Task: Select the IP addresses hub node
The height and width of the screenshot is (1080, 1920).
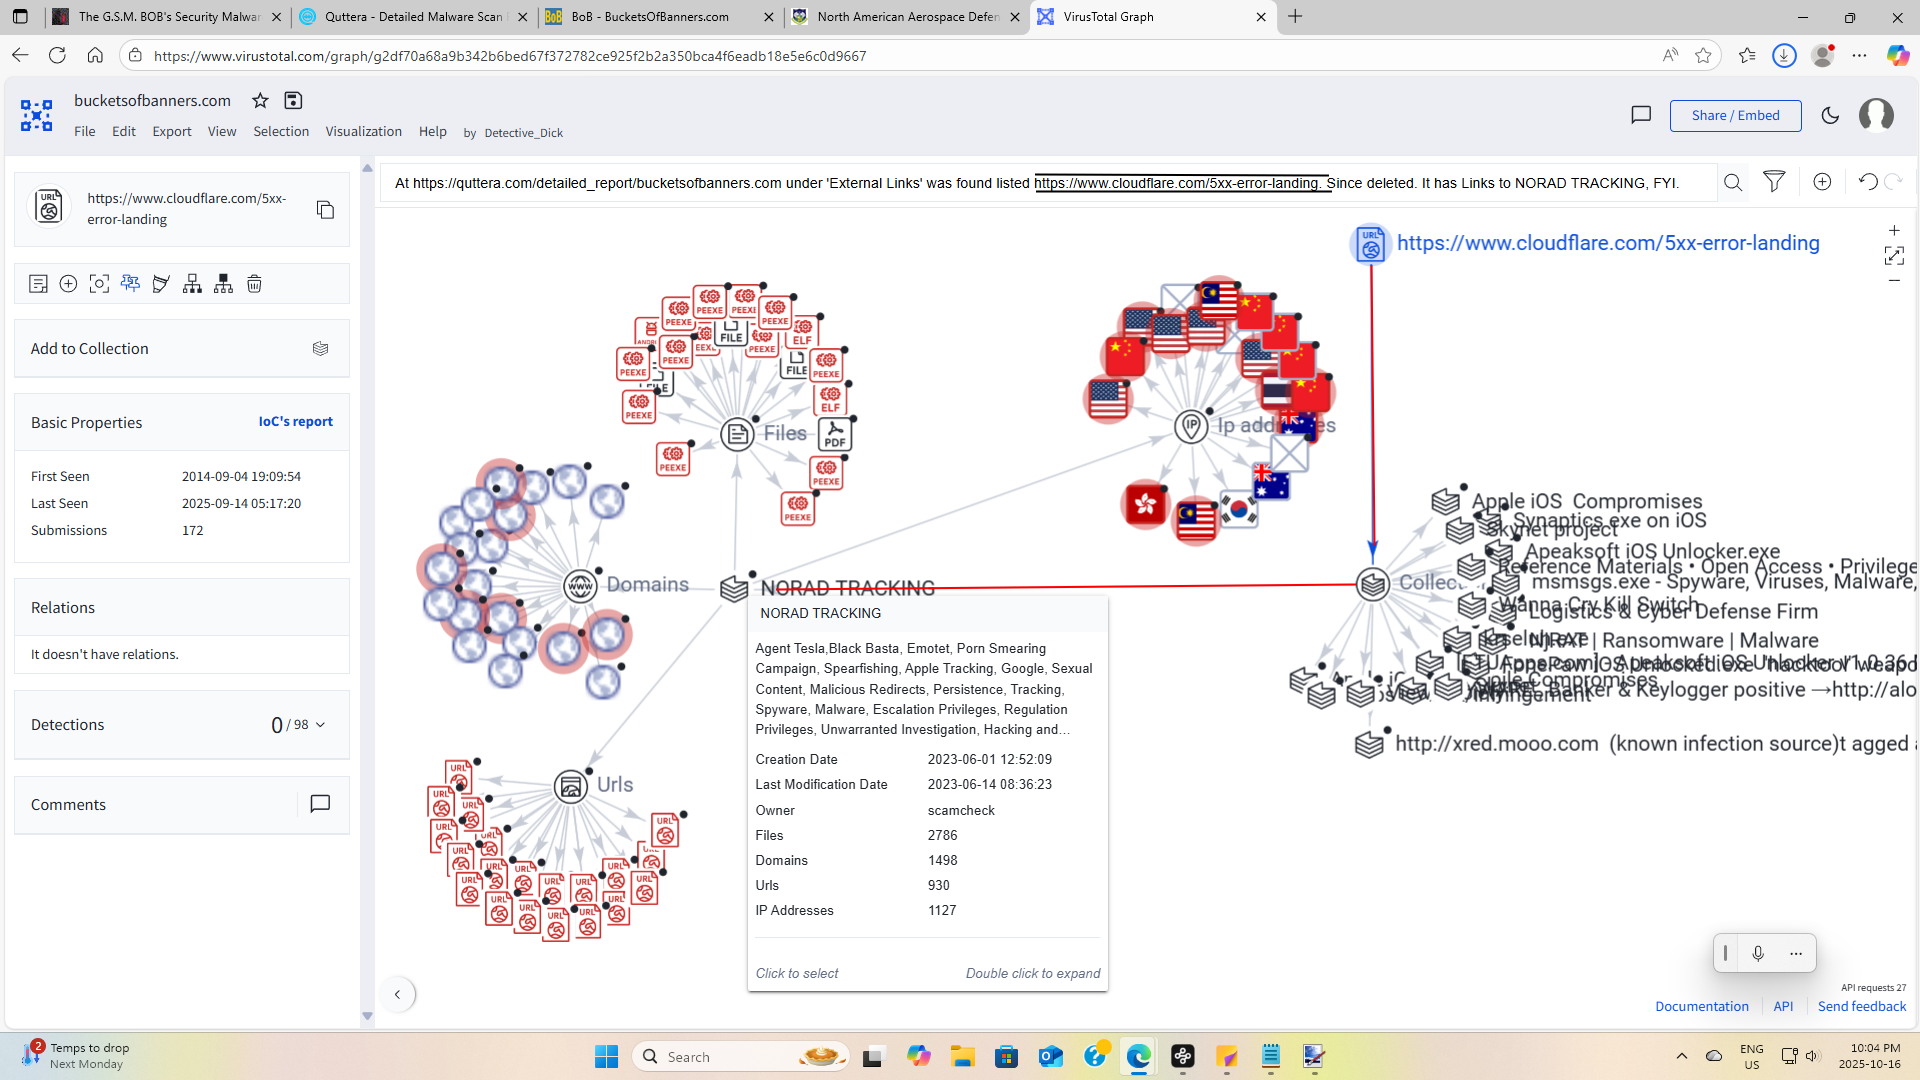Action: 1191,426
